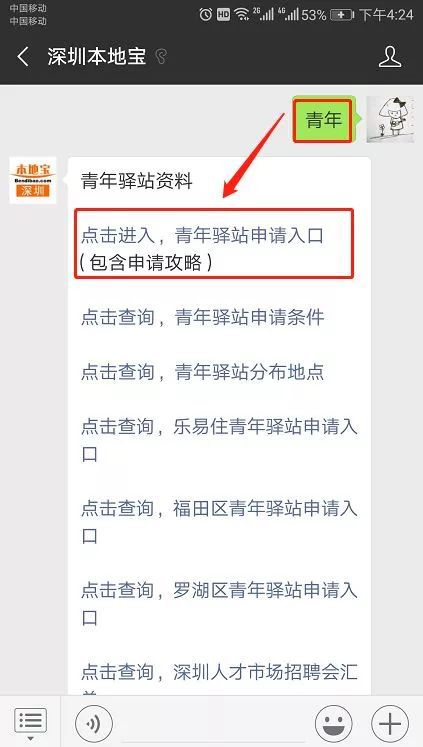Tap the back arrow in the header
The width and height of the screenshot is (423, 747).
pos(23,57)
